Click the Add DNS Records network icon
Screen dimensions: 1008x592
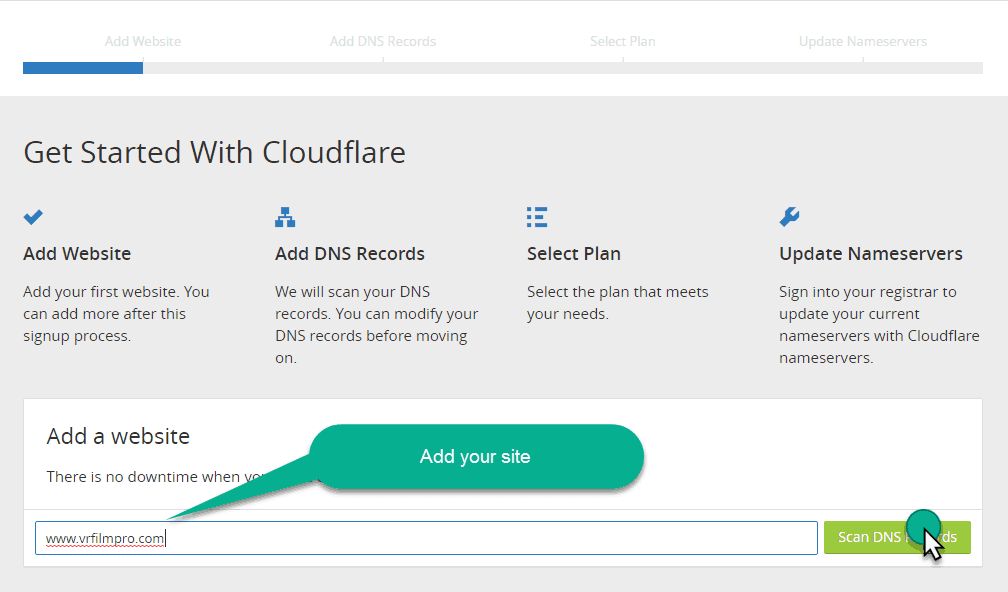[x=285, y=217]
